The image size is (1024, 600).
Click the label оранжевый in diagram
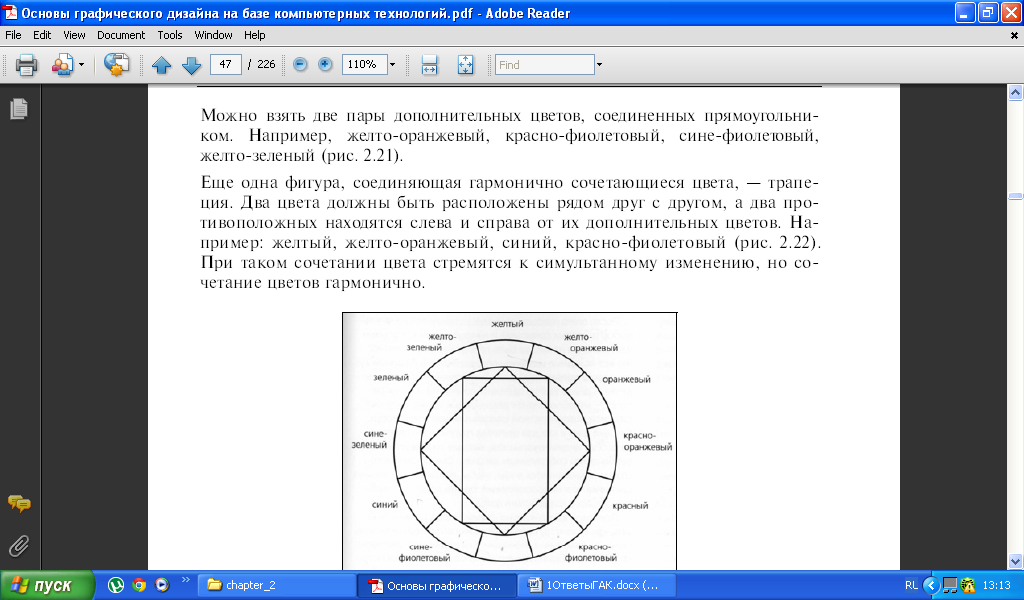(626, 379)
